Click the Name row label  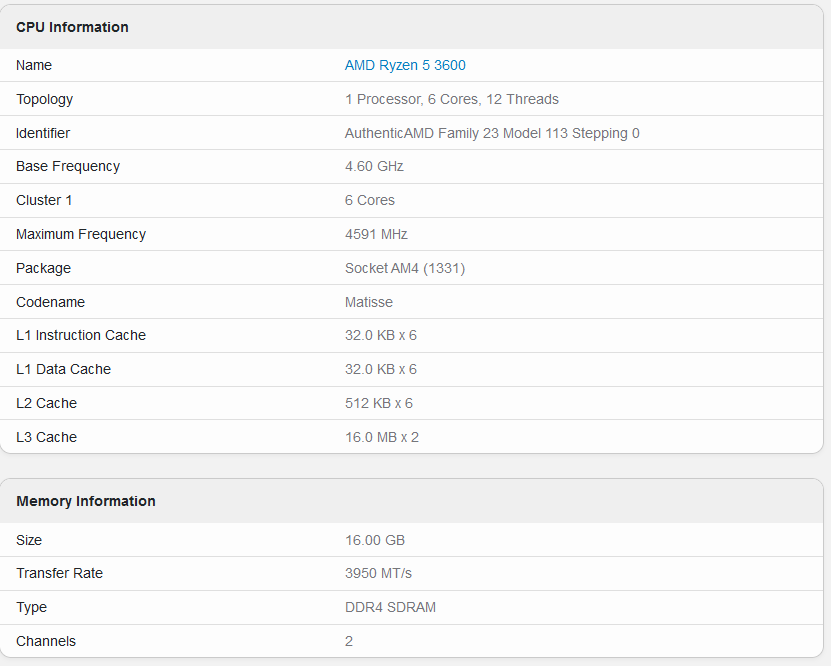click(34, 65)
